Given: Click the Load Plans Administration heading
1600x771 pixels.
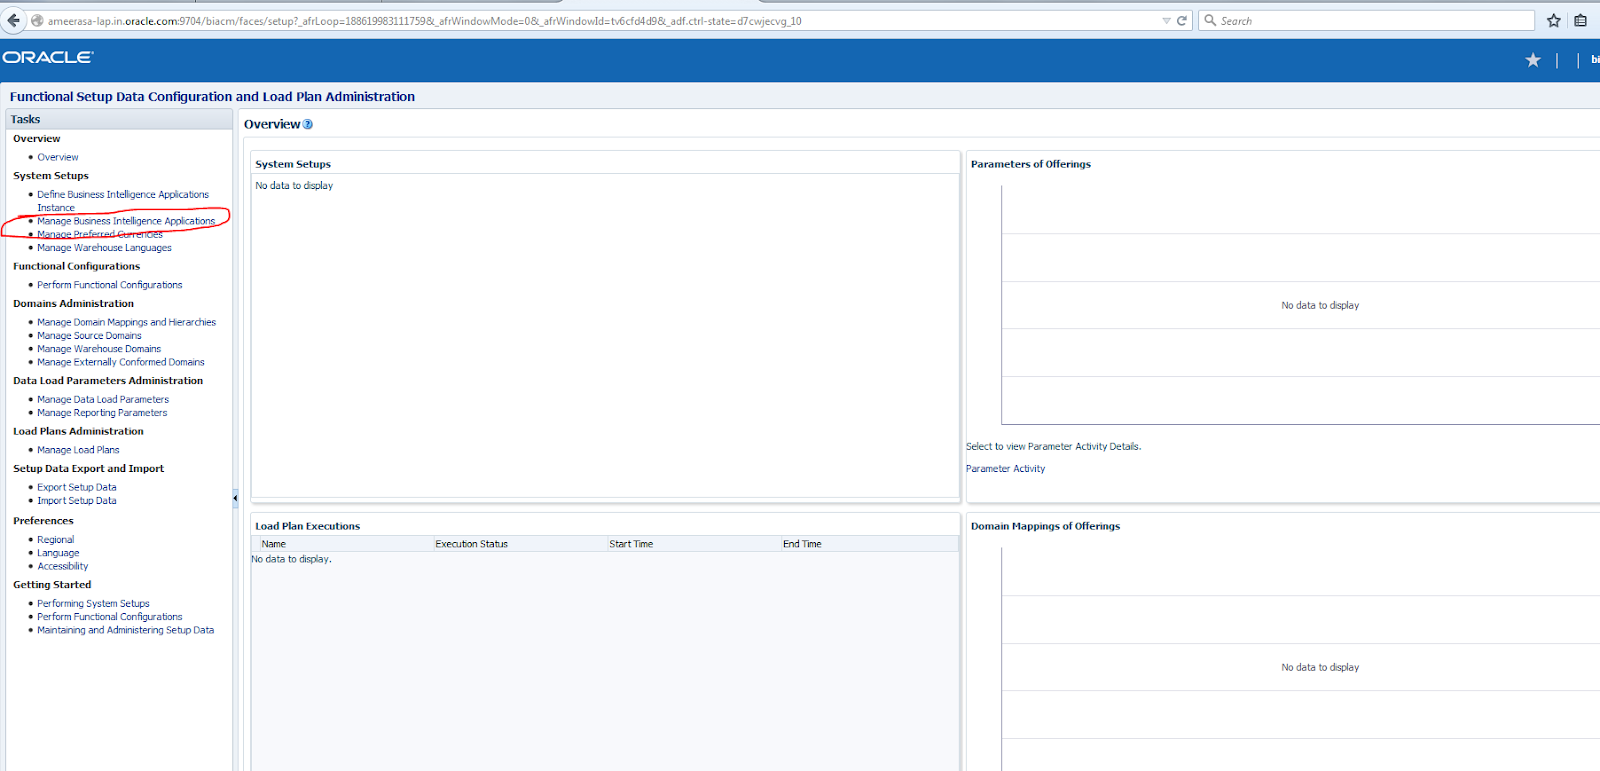Looking at the screenshot, I should (78, 432).
